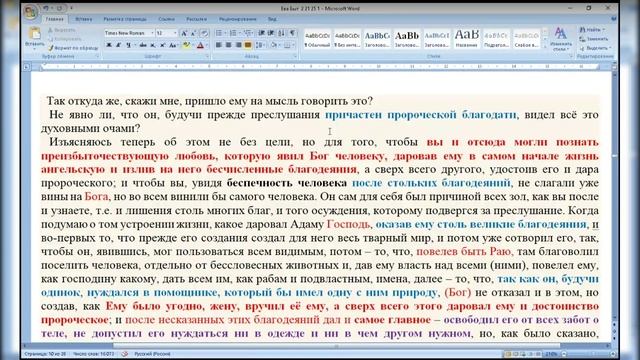
Task: Undo the last action in Quick Access toolbar
Action: [x=46, y=8]
